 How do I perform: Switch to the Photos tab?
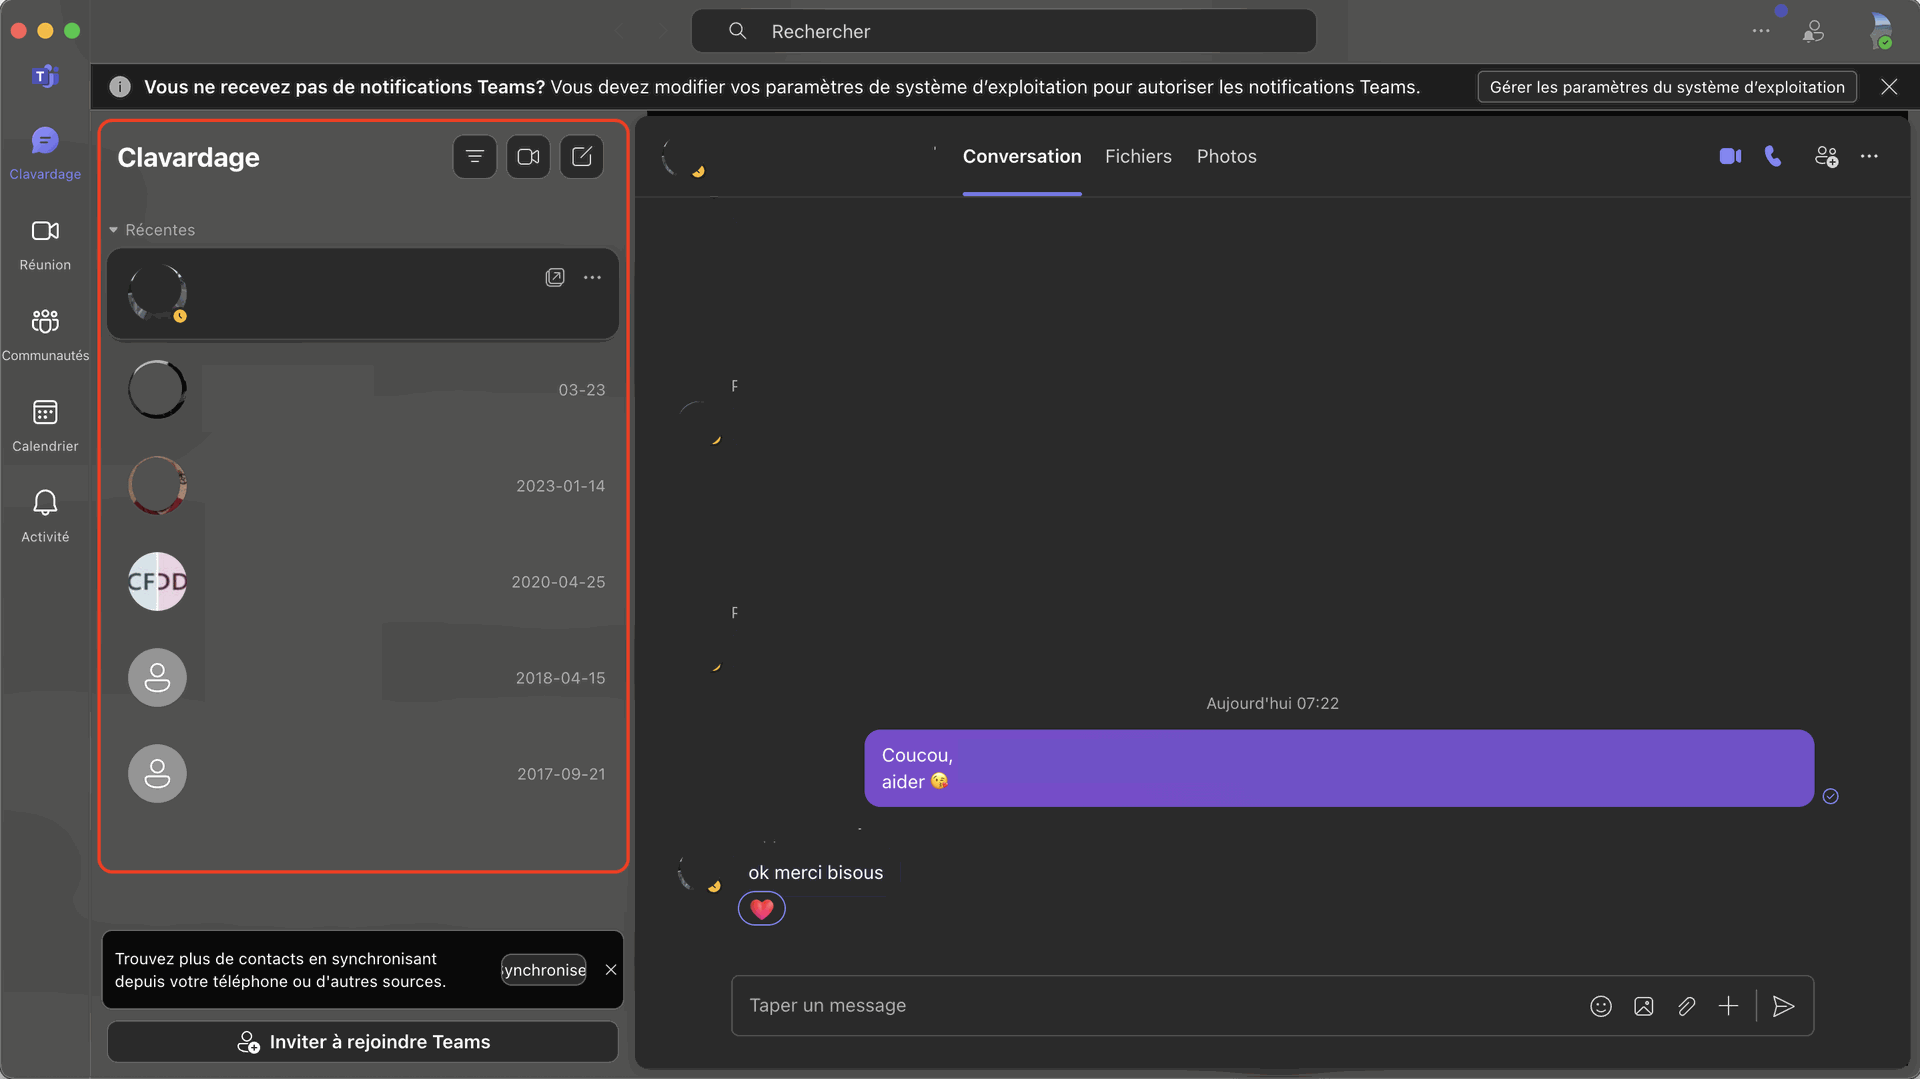point(1226,156)
